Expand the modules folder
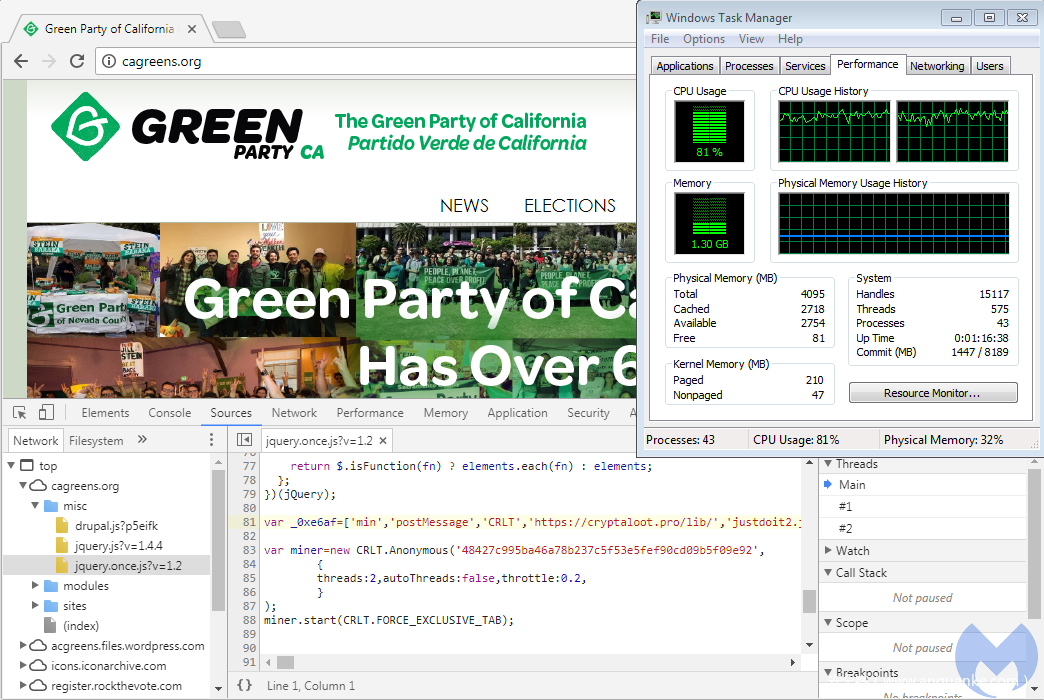1044x700 pixels. pyautogui.click(x=37, y=586)
